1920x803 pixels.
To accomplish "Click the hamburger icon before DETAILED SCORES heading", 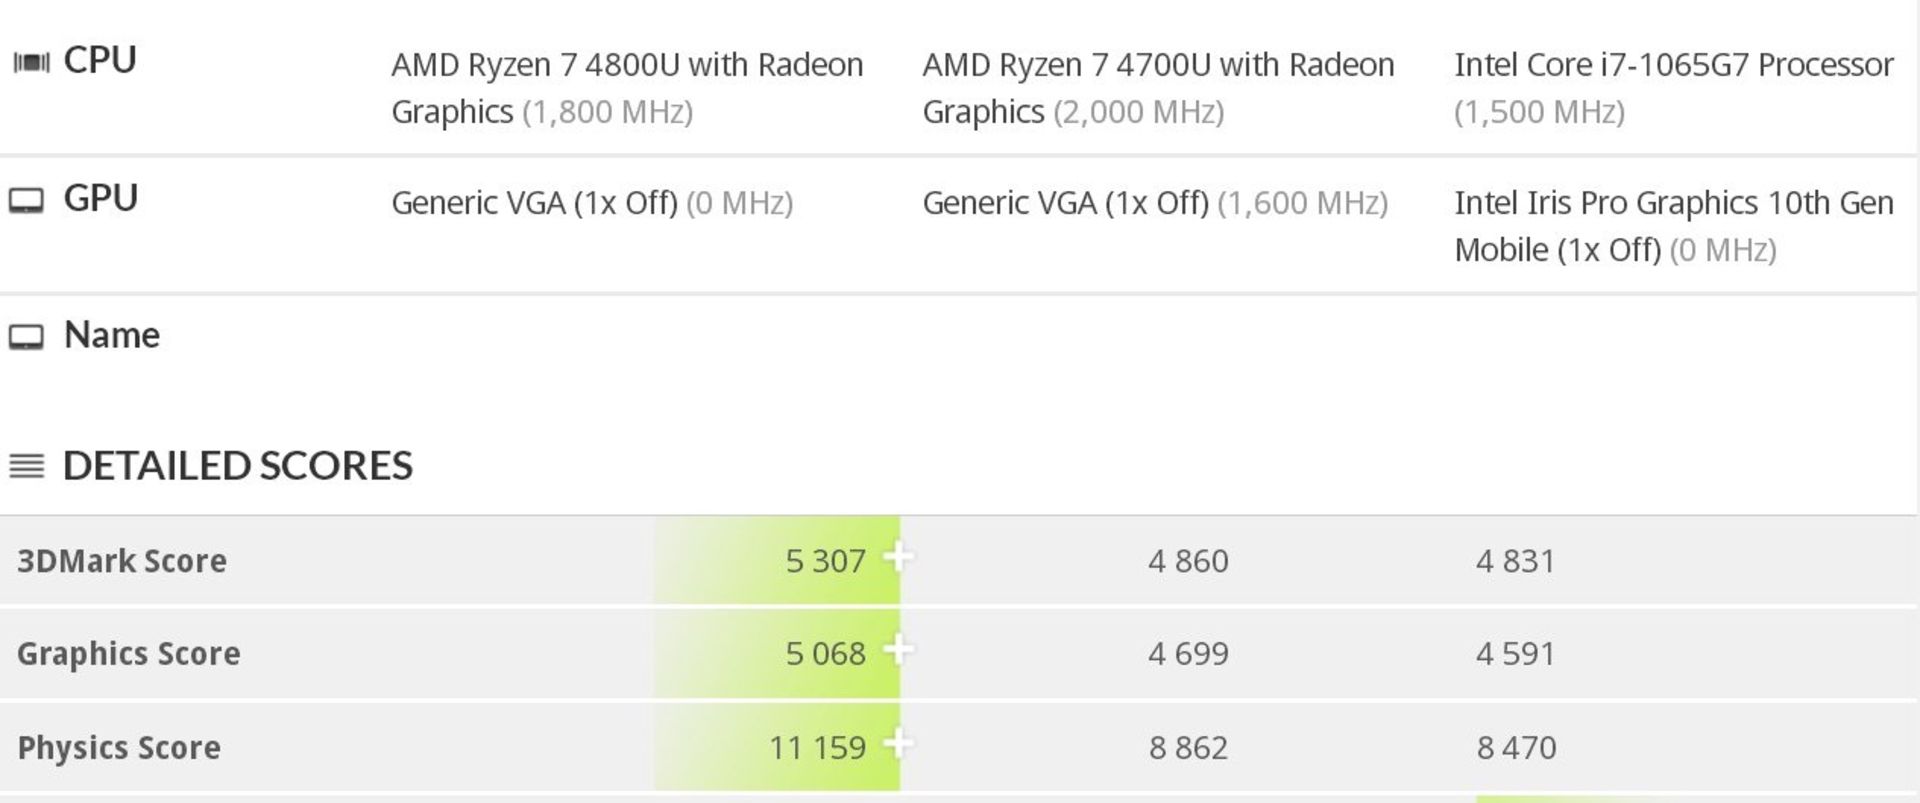I will pos(24,463).
